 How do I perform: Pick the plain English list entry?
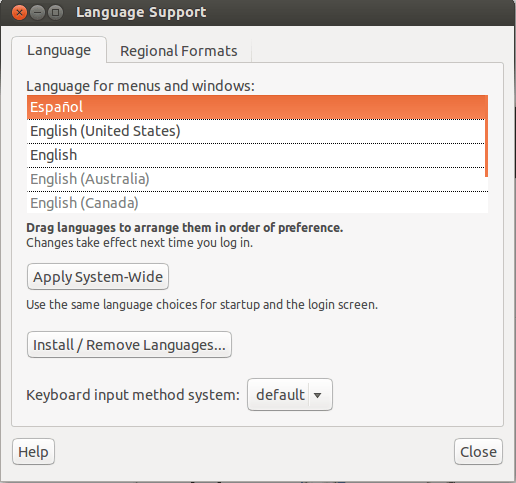pos(257,155)
